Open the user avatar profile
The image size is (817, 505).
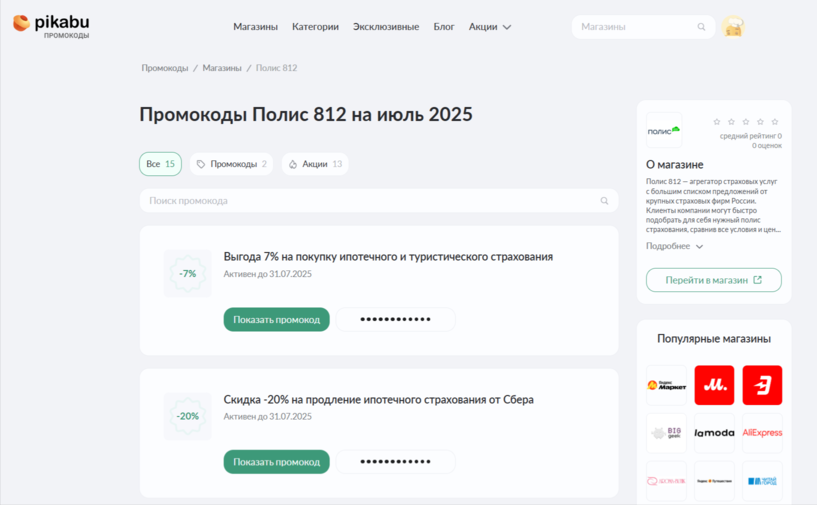733,27
